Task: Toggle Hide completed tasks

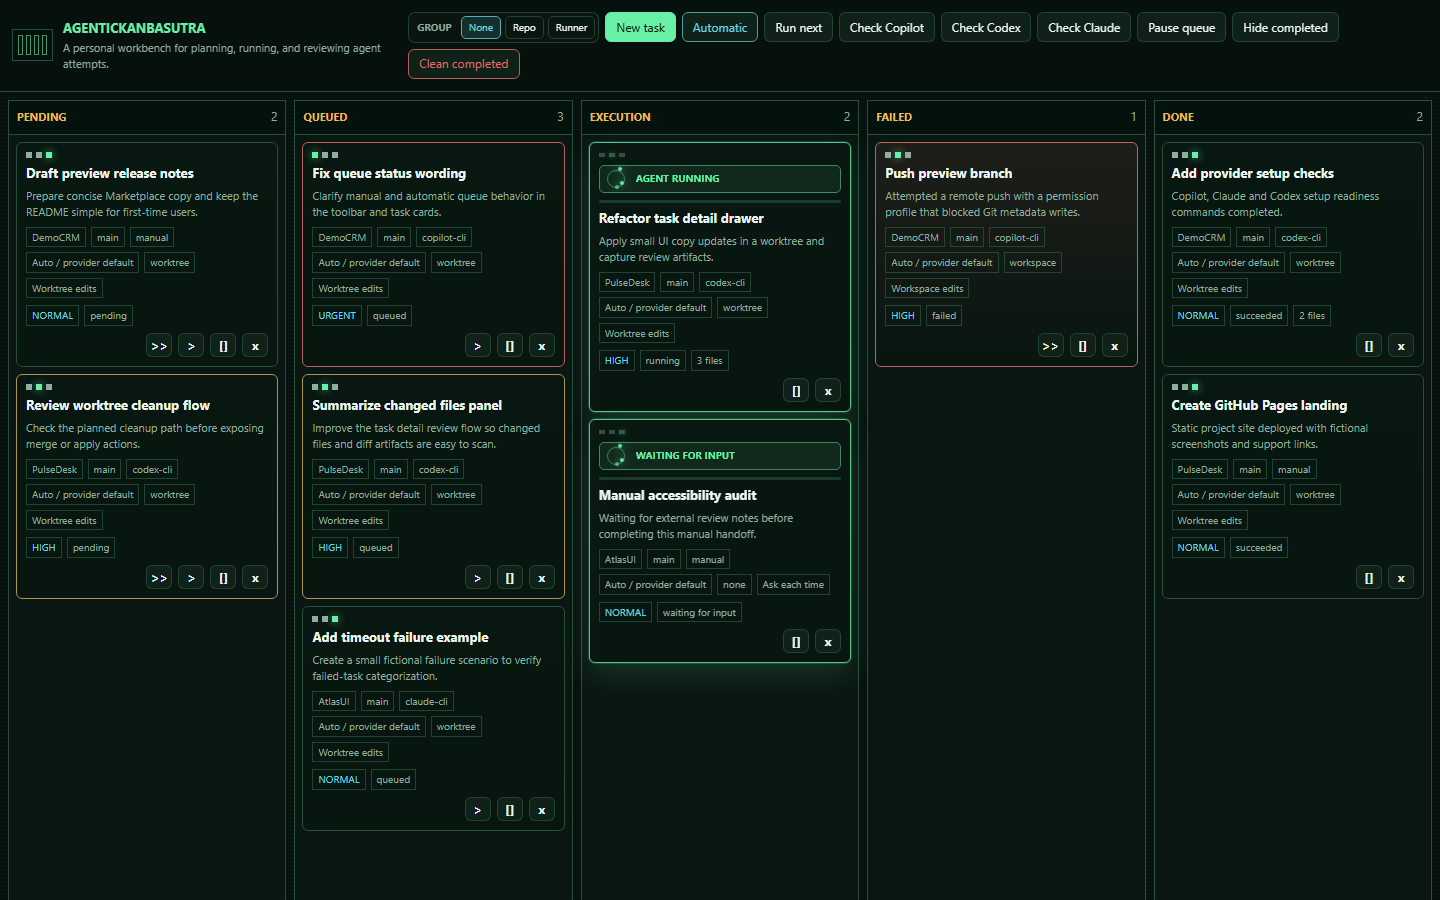Action: coord(1285,28)
